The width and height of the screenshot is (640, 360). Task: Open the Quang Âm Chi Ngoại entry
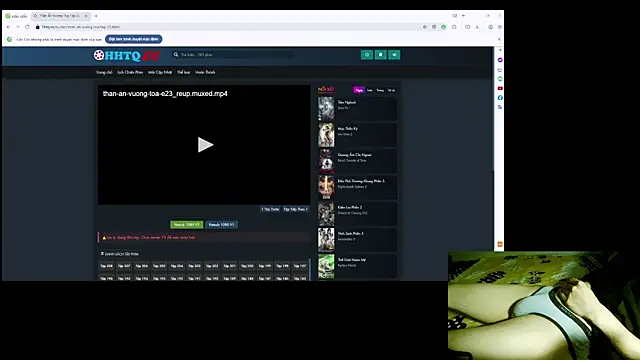click(x=357, y=161)
